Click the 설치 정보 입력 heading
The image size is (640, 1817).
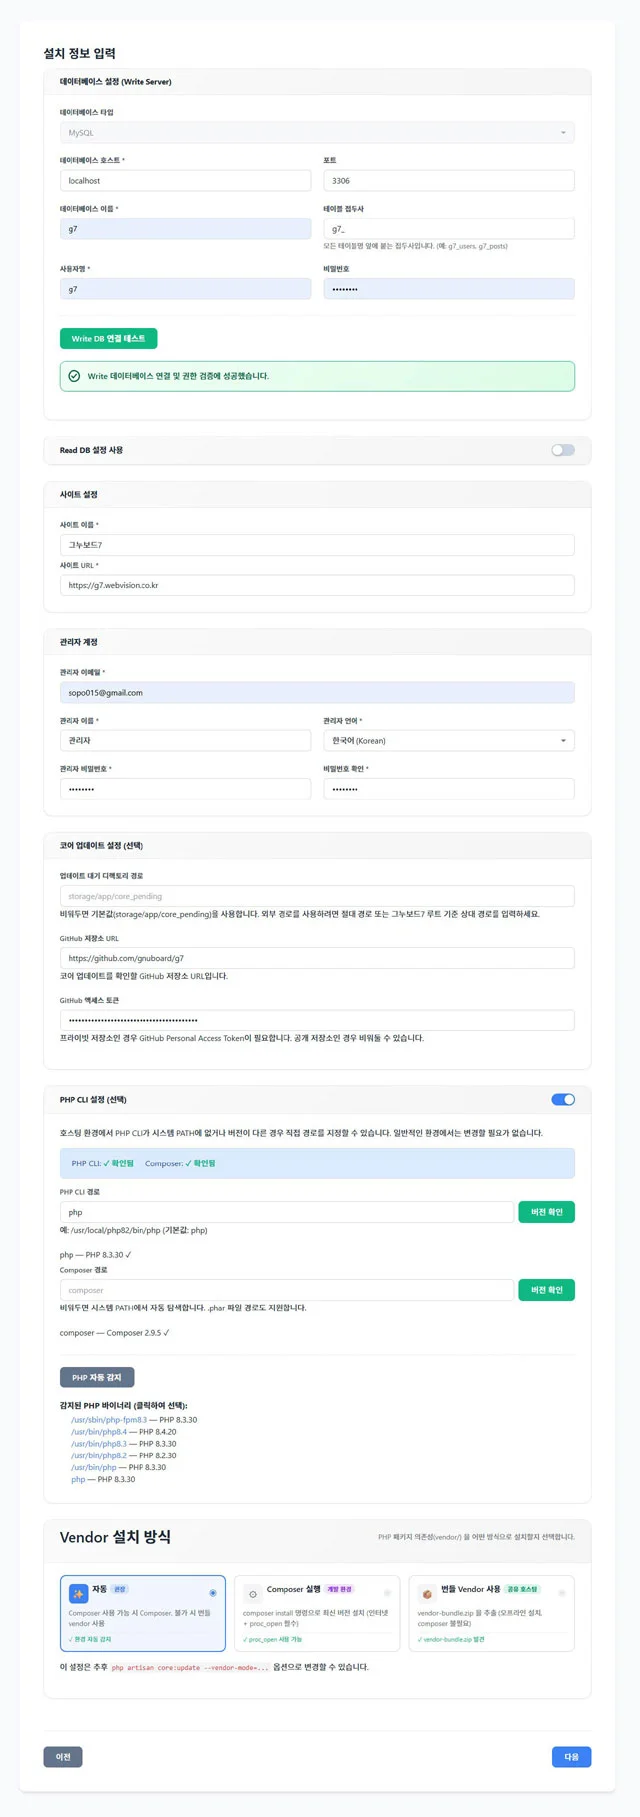(x=80, y=53)
